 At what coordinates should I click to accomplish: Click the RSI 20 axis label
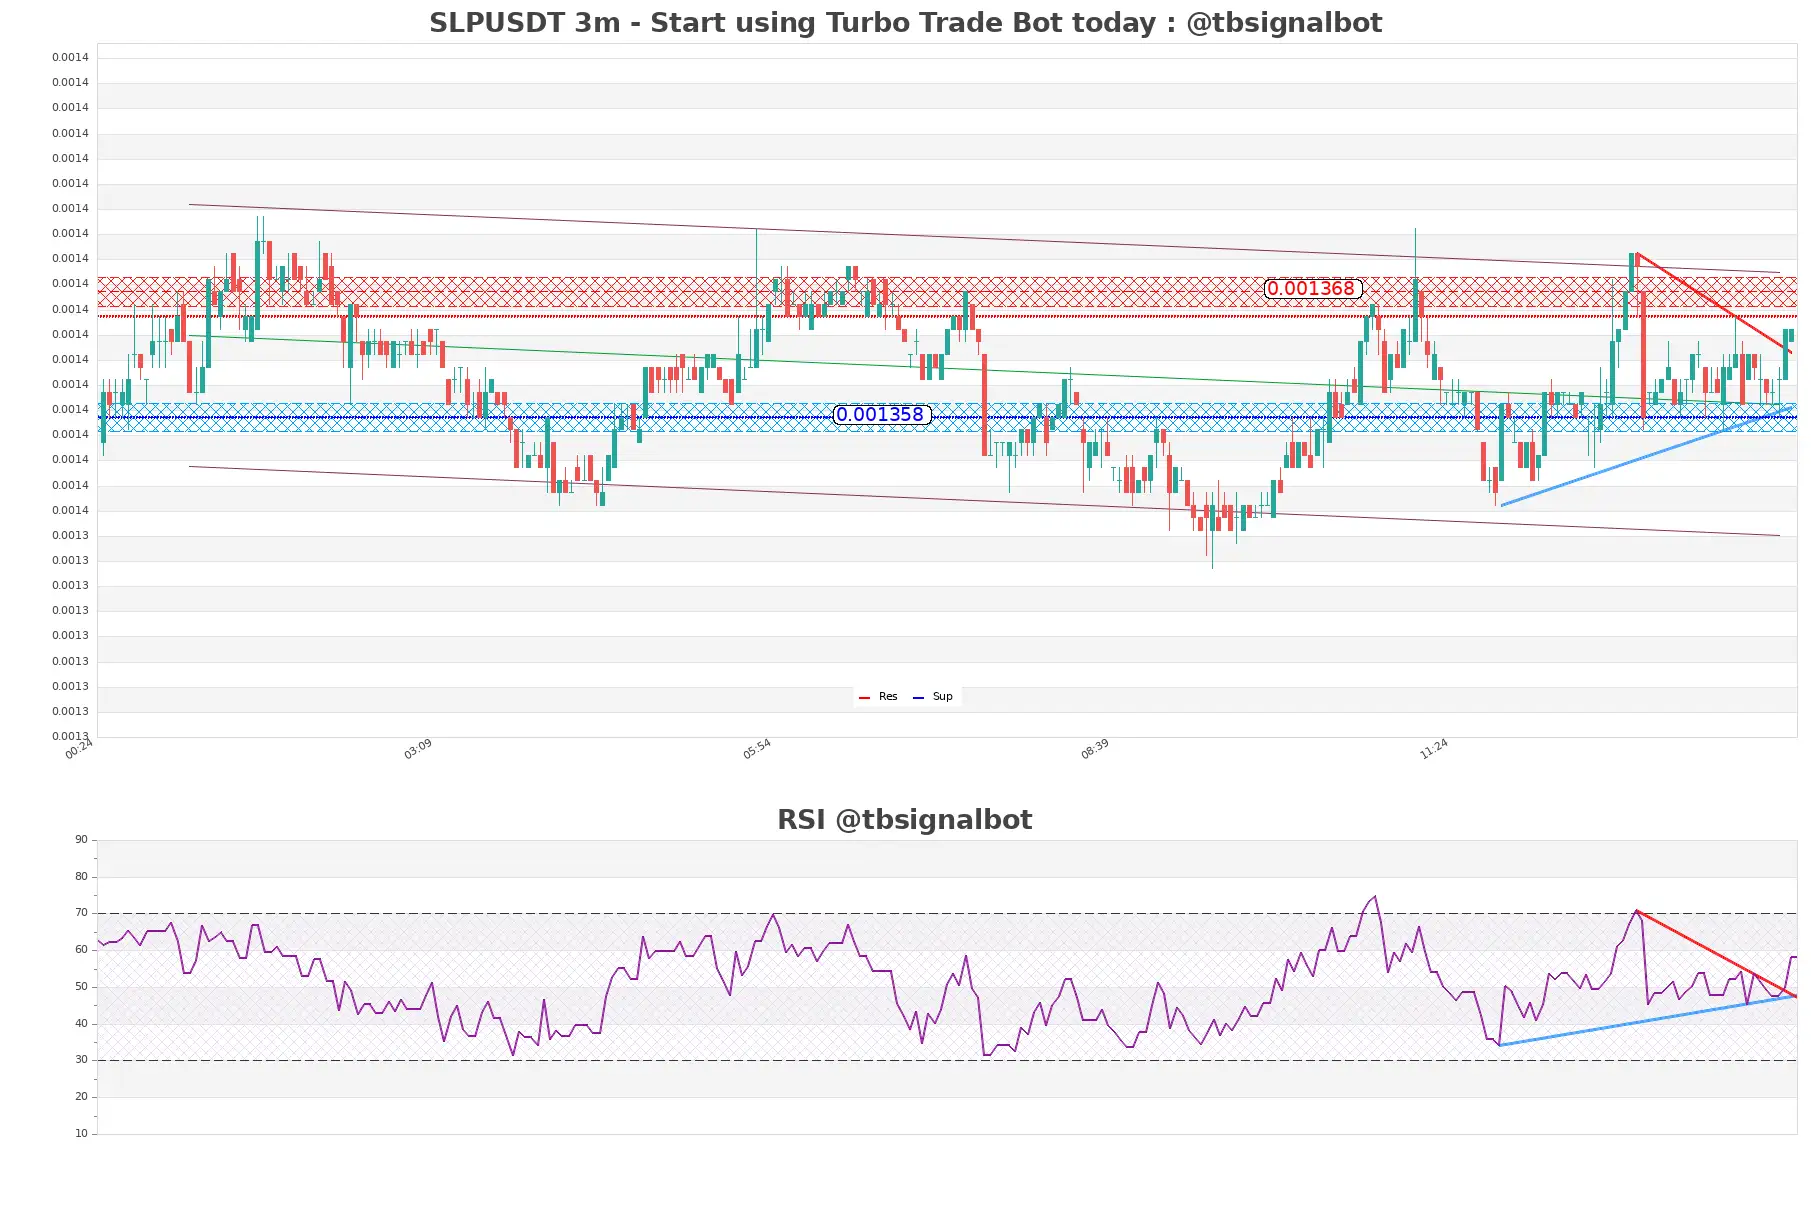click(81, 1097)
